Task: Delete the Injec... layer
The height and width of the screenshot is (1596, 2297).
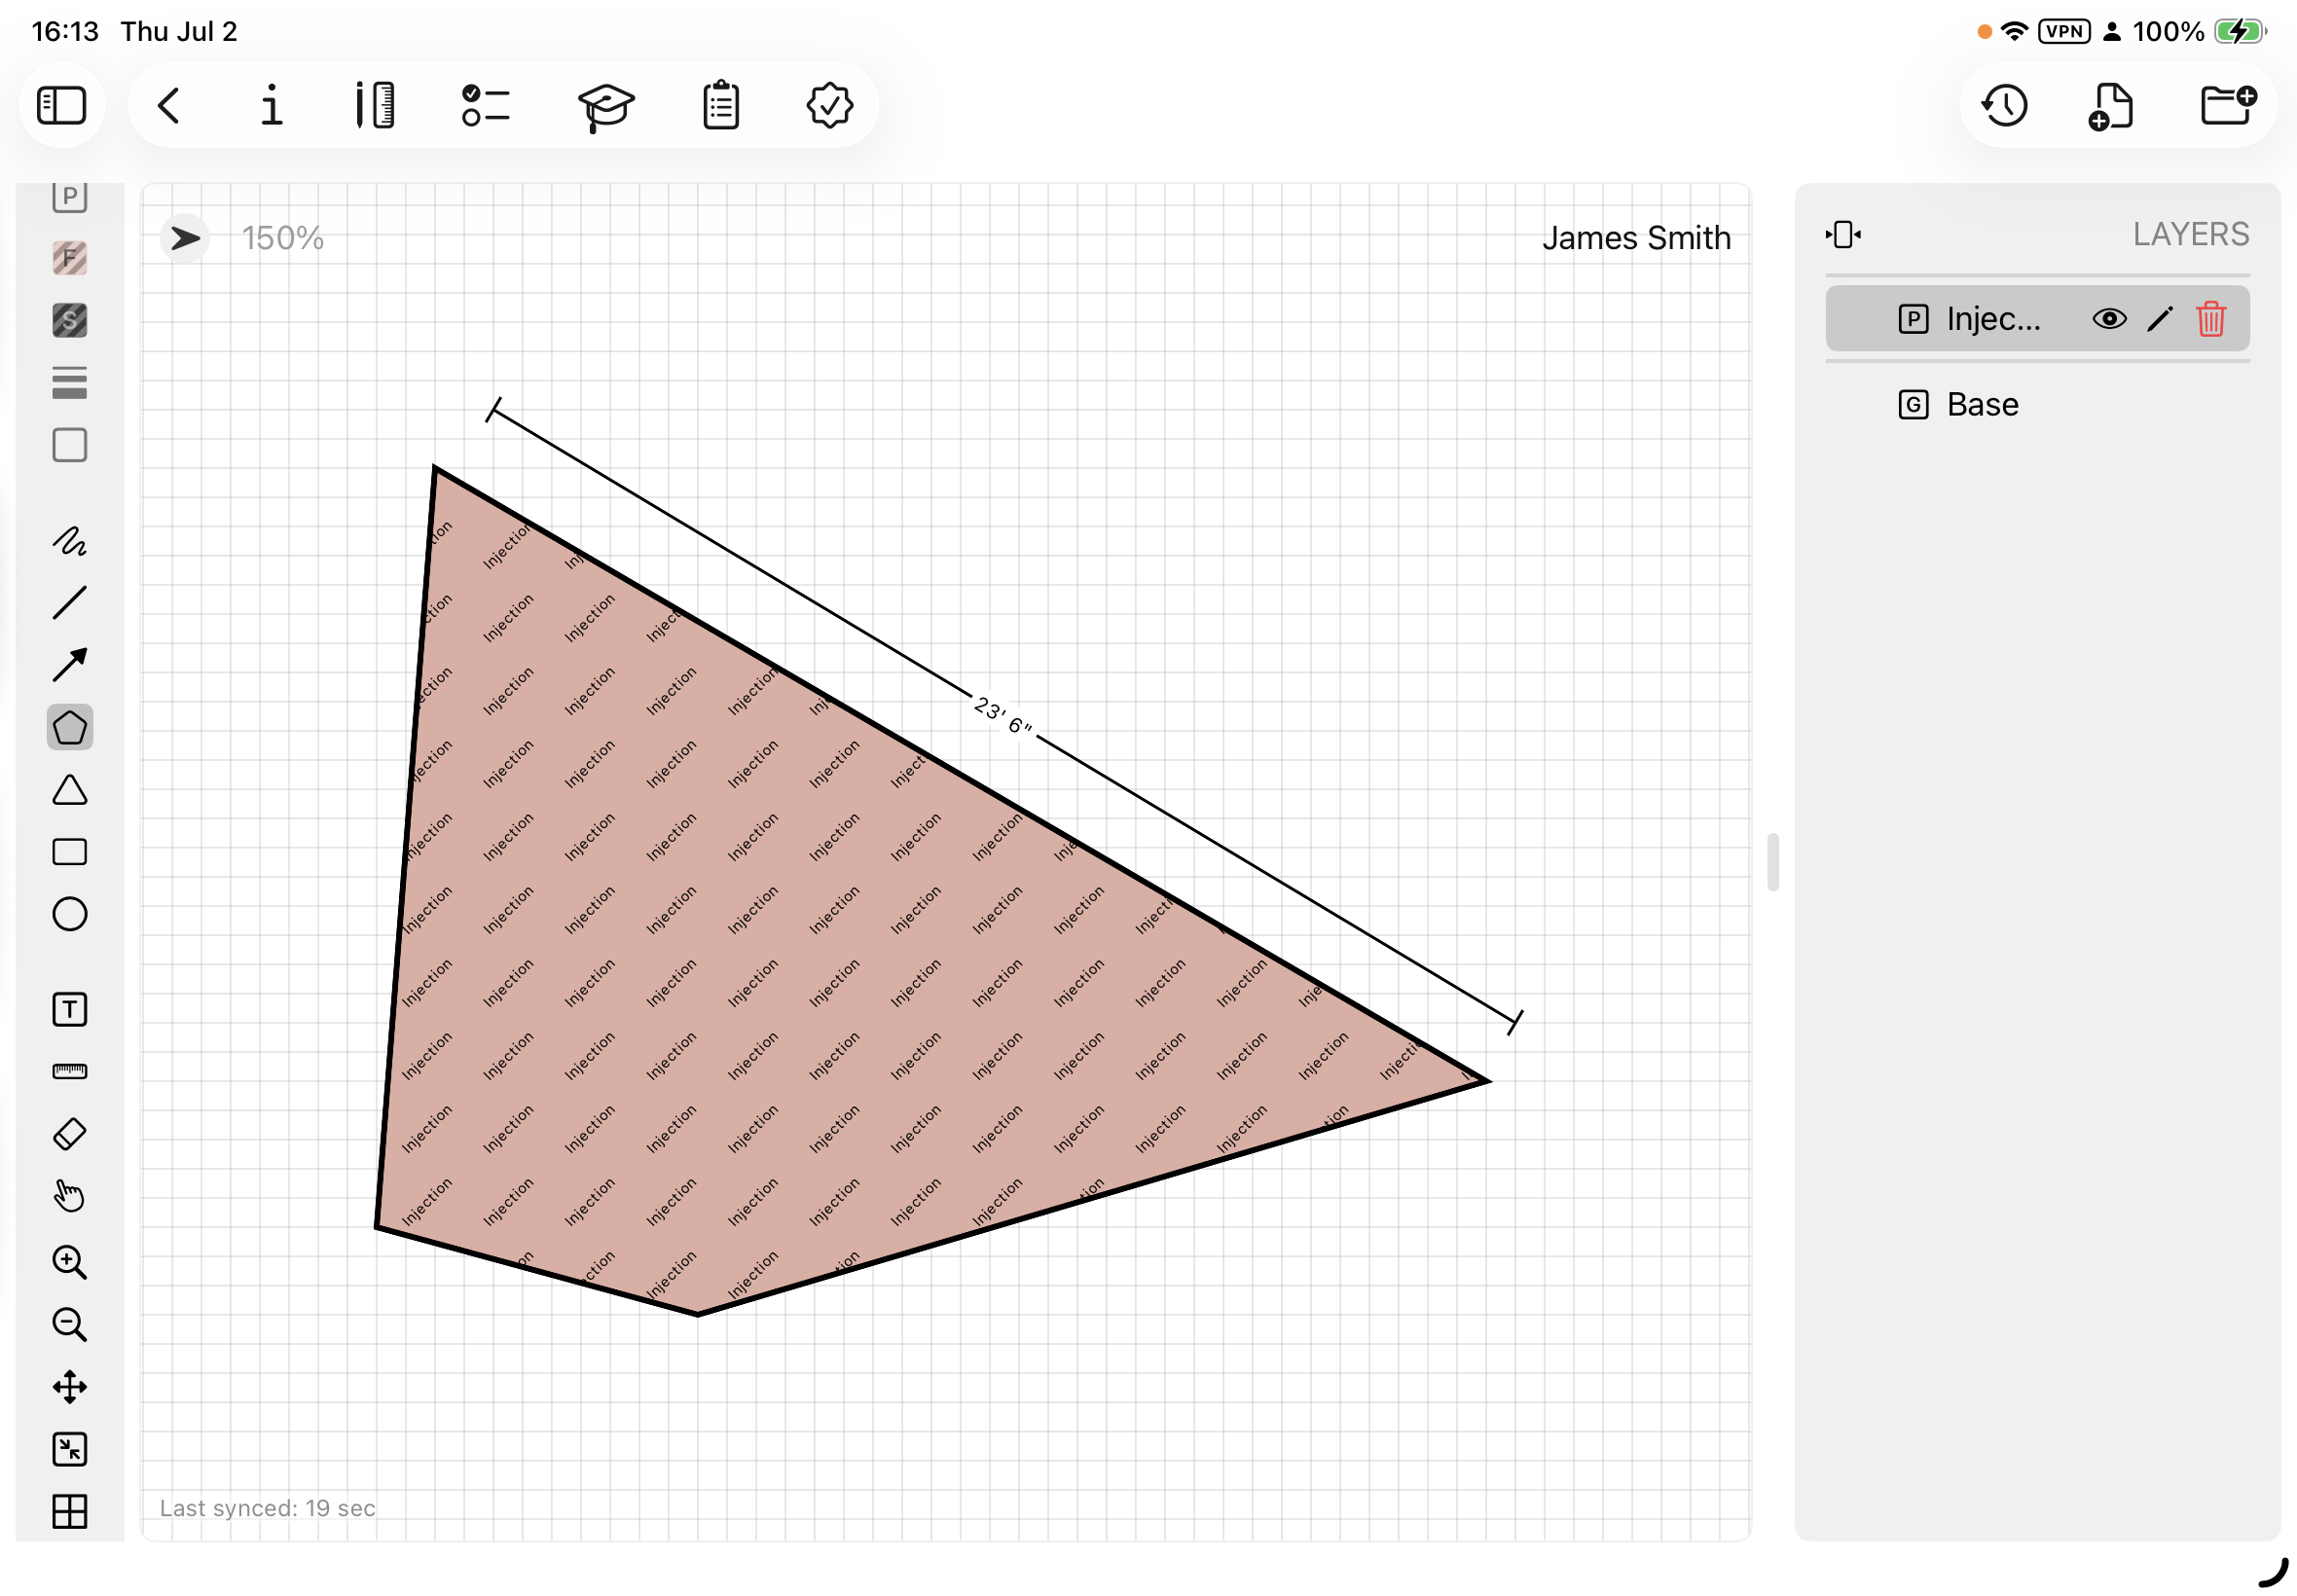Action: (2211, 319)
